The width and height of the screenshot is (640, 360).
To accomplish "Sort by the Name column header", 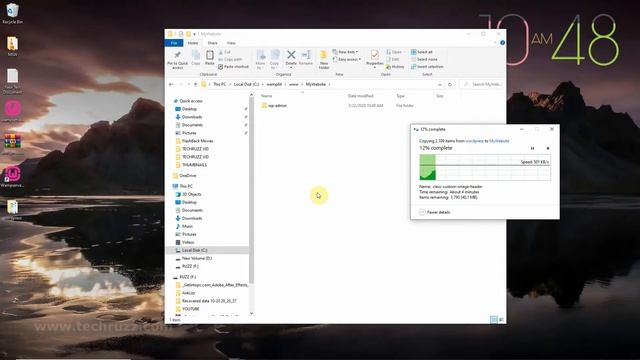I will (x=267, y=96).
